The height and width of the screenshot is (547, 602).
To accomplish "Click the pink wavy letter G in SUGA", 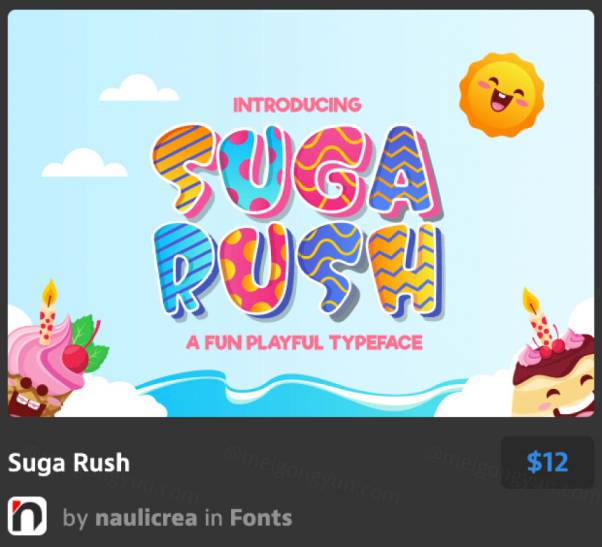I will [329, 169].
